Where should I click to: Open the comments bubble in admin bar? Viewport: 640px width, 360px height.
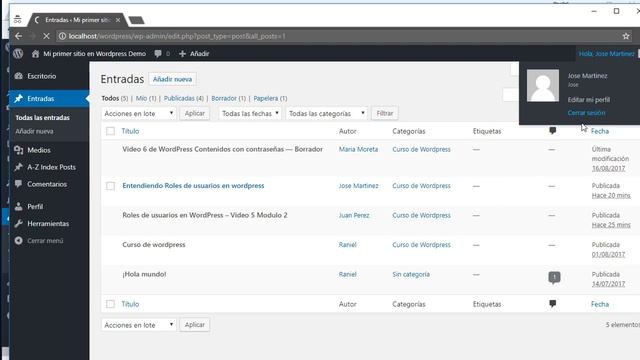(x=158, y=53)
